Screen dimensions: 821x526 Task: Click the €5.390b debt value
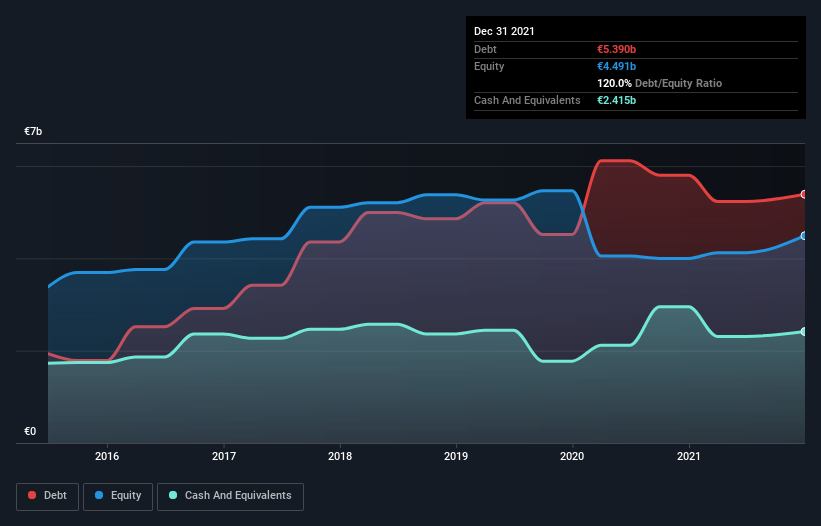coord(616,49)
